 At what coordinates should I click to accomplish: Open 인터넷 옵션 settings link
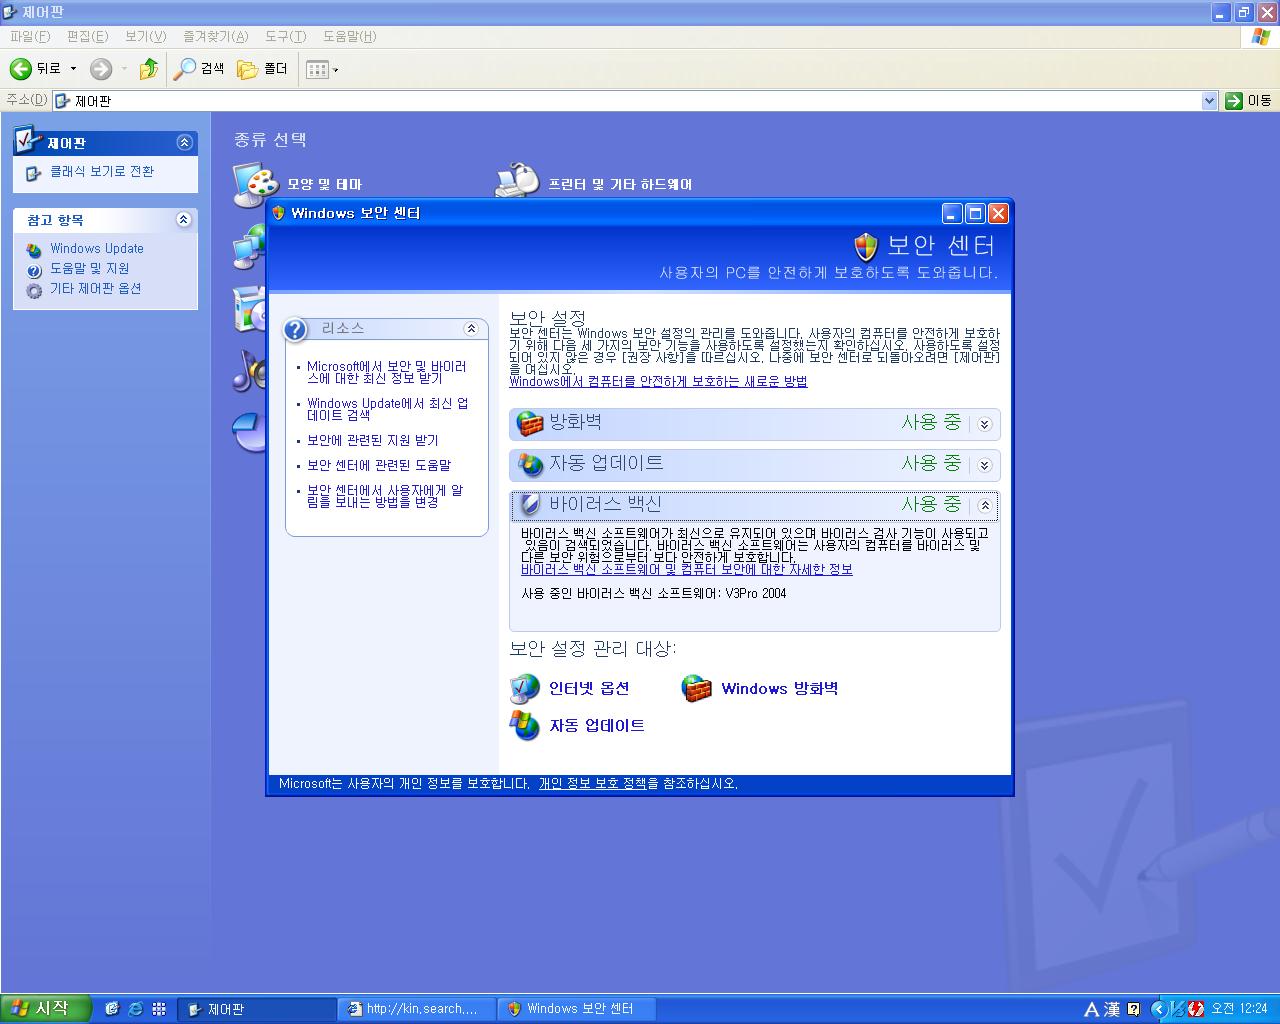pyautogui.click(x=589, y=688)
